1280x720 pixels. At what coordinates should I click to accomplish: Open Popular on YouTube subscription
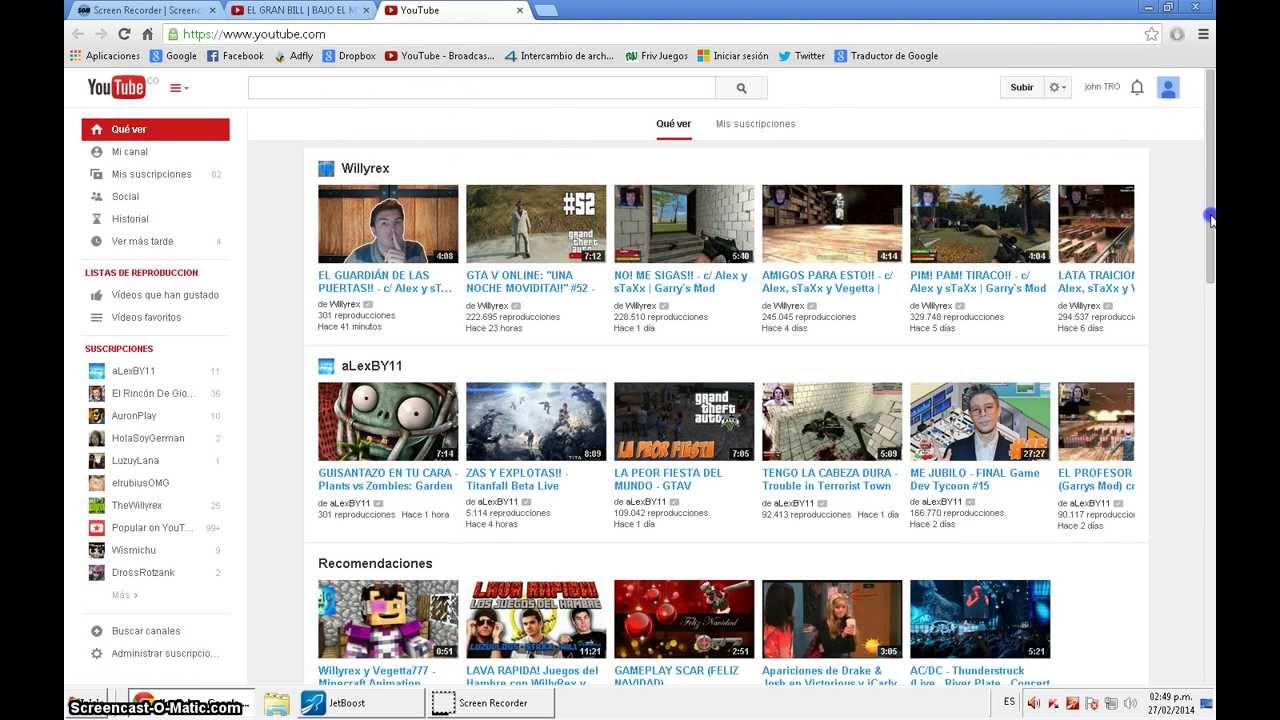156,528
